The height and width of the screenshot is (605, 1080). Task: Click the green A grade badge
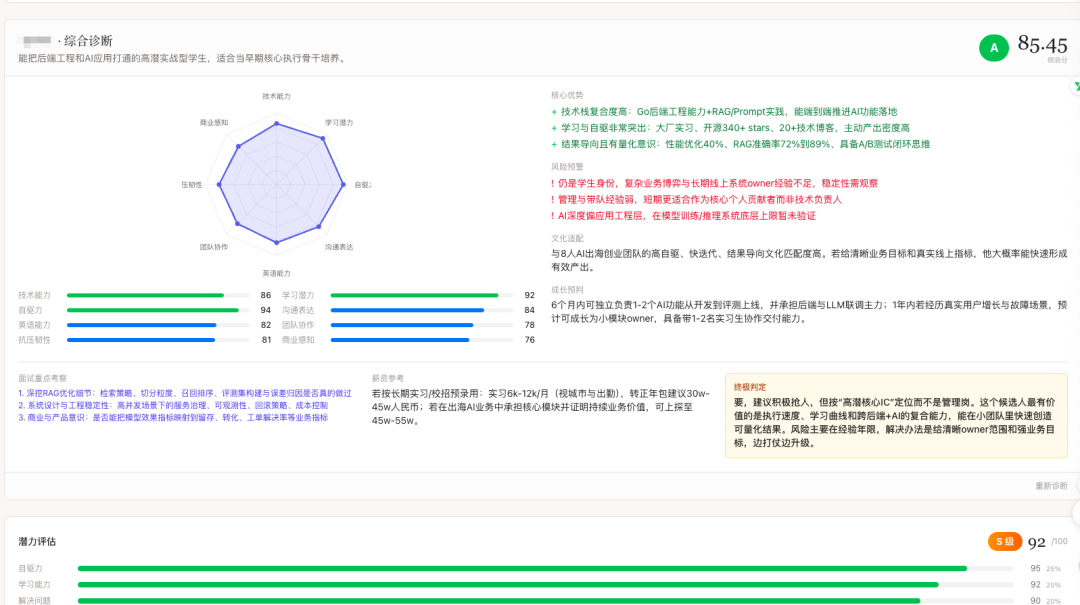[993, 47]
